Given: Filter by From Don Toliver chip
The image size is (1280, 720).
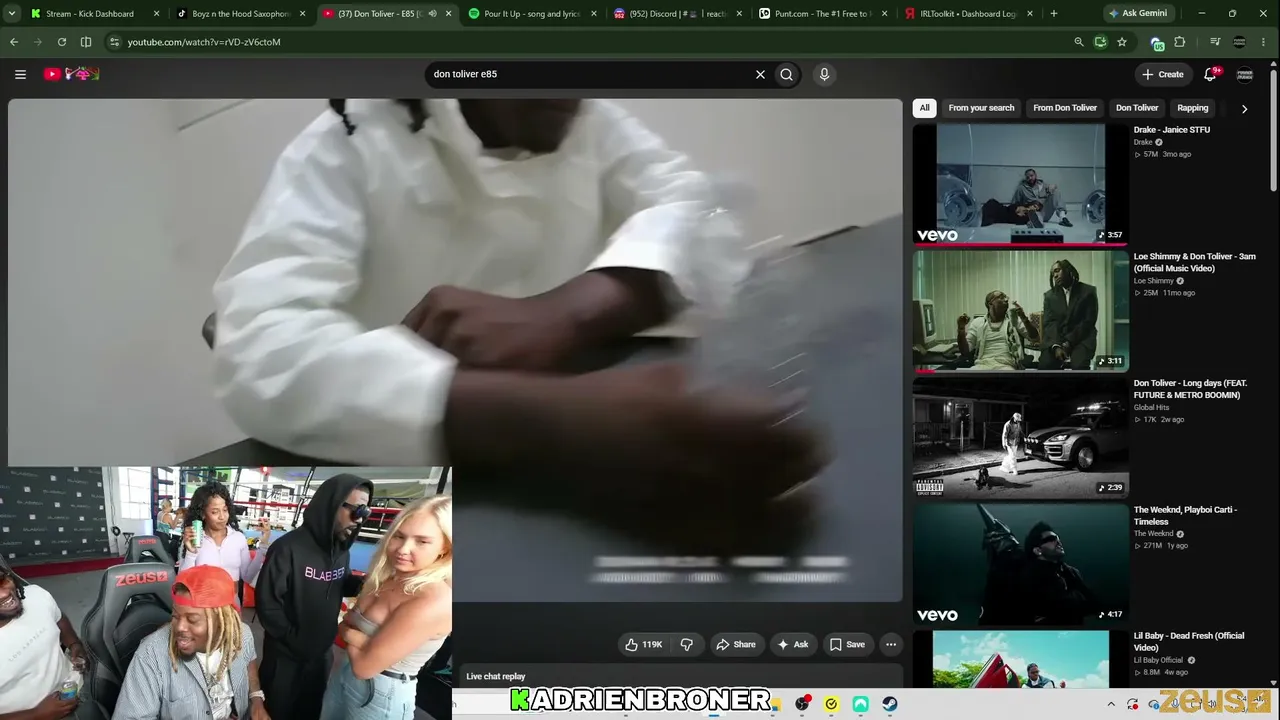Looking at the screenshot, I should pyautogui.click(x=1065, y=108).
